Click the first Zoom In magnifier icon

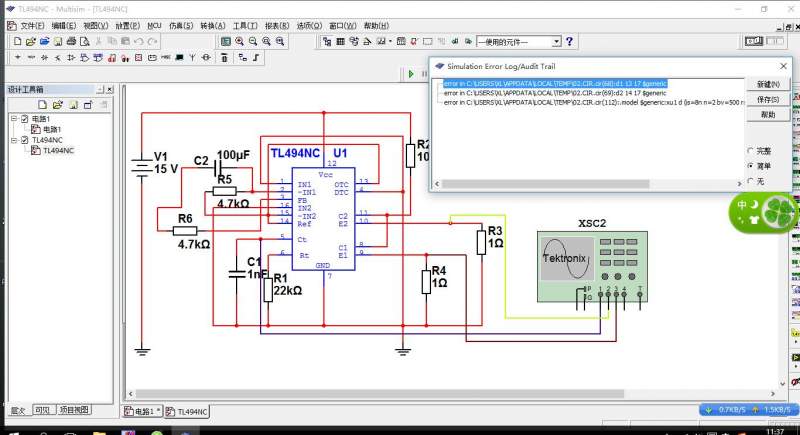click(x=239, y=42)
